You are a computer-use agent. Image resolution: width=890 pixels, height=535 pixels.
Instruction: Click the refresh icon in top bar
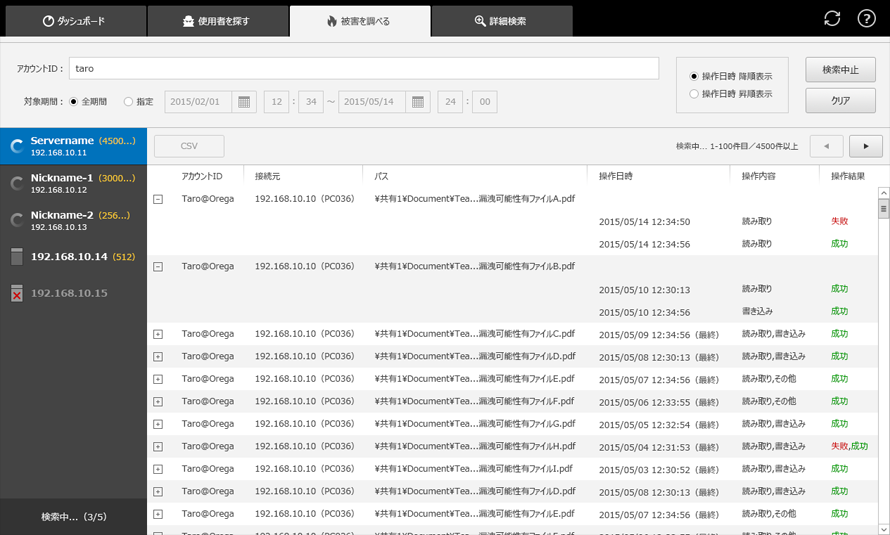click(x=832, y=19)
